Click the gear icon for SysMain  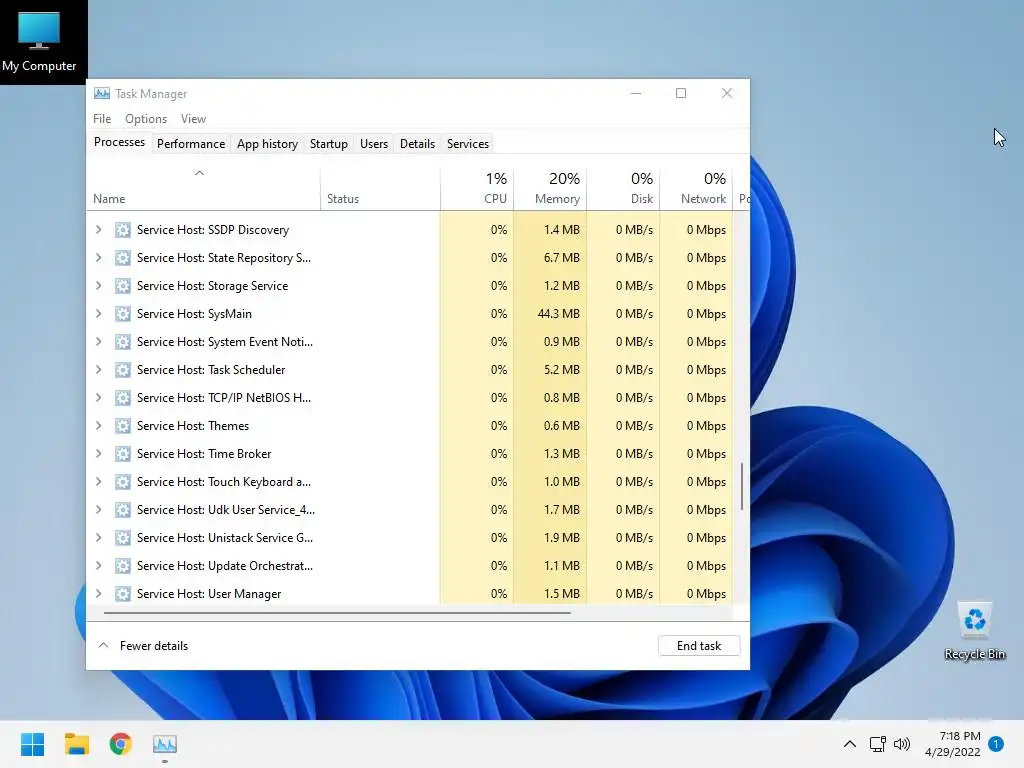tap(123, 314)
